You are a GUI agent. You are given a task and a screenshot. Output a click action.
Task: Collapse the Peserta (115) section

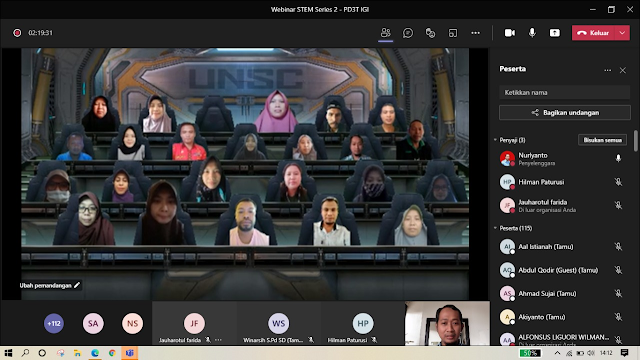[495, 228]
